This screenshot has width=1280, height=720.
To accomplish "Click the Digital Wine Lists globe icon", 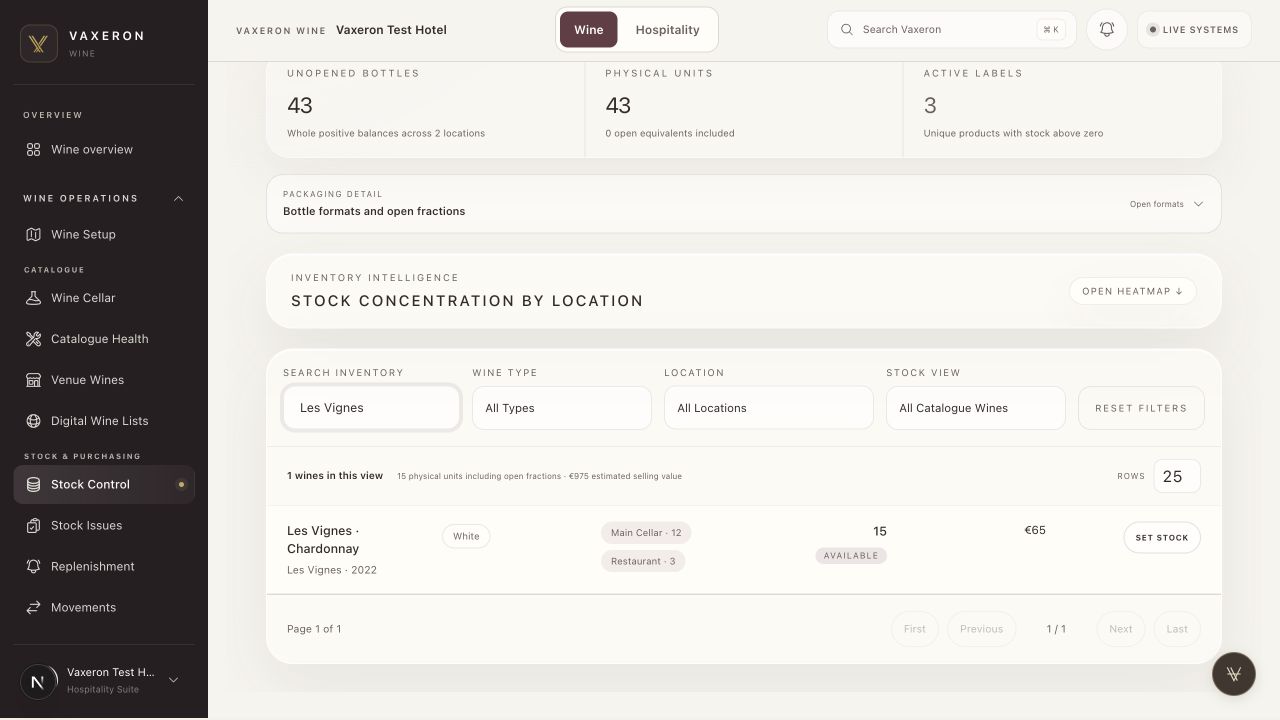I will (33, 421).
